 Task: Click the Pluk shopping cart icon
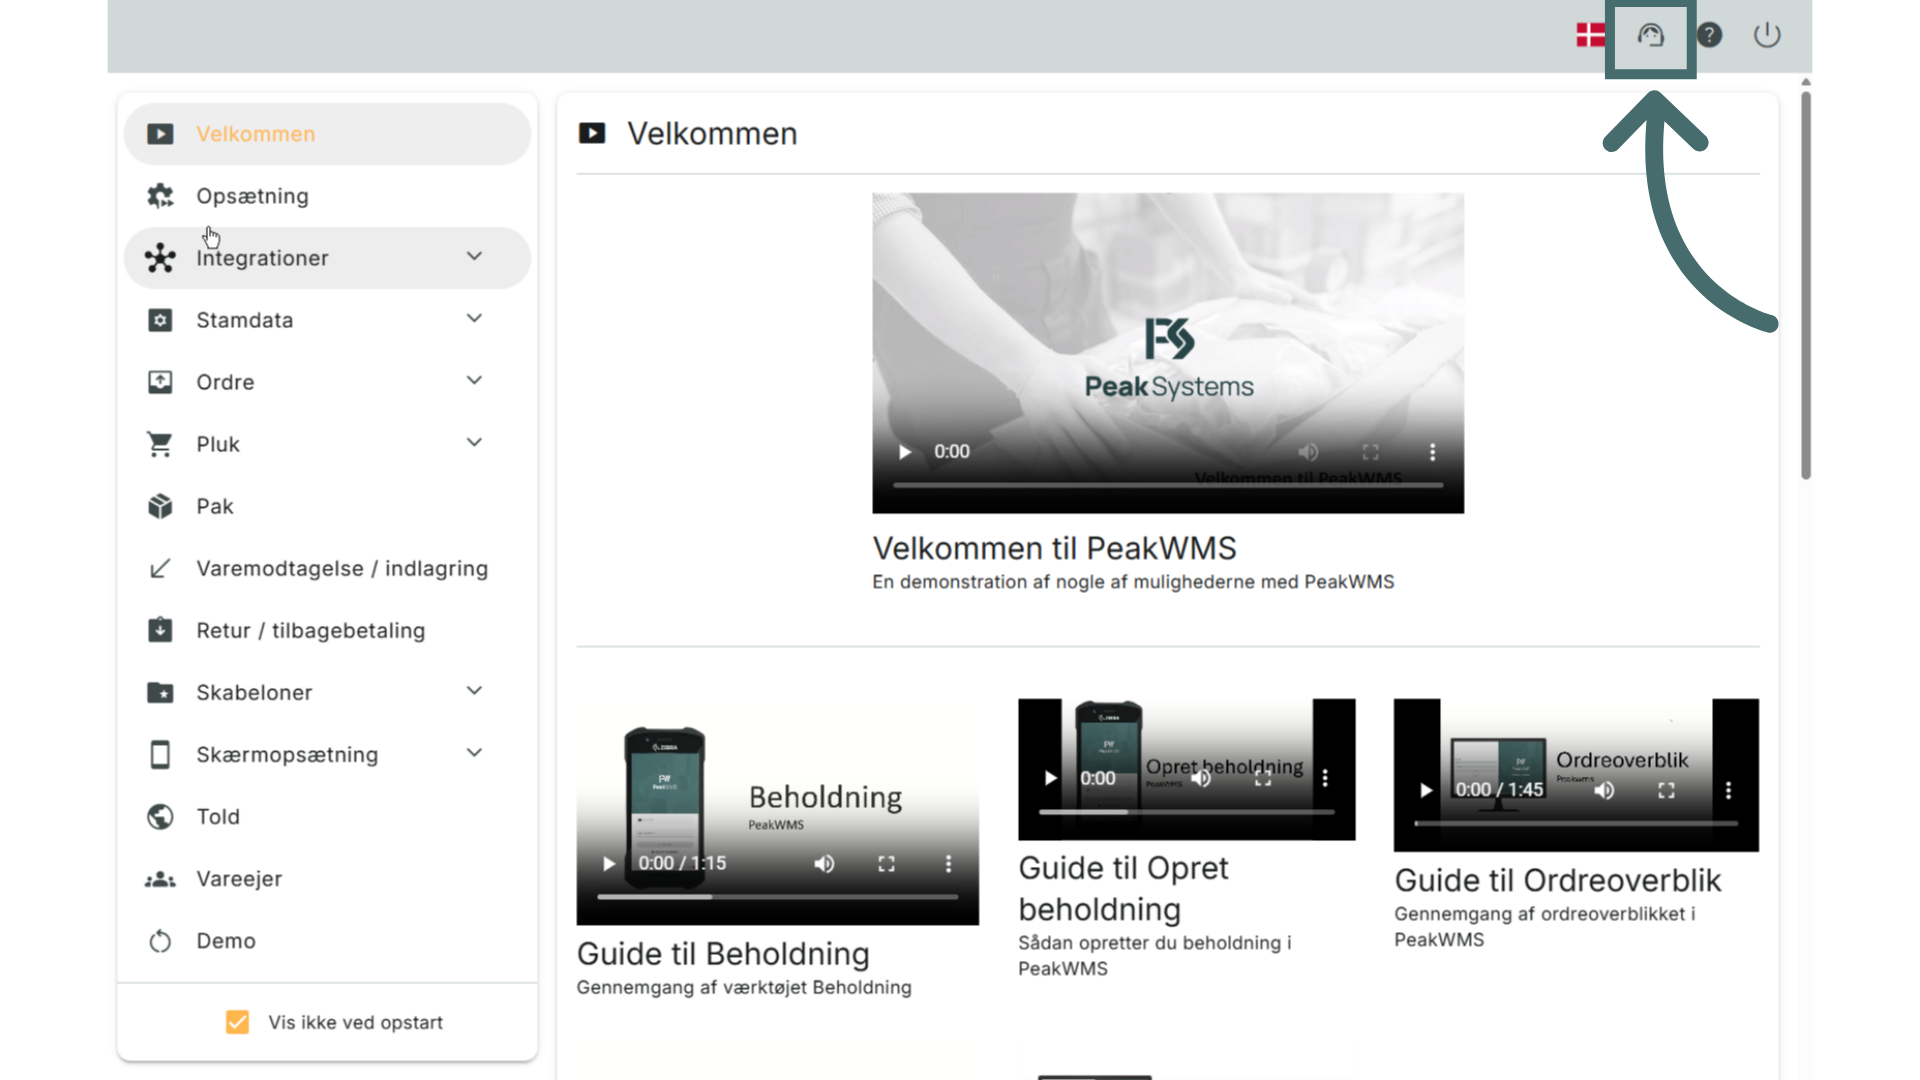[x=160, y=444]
